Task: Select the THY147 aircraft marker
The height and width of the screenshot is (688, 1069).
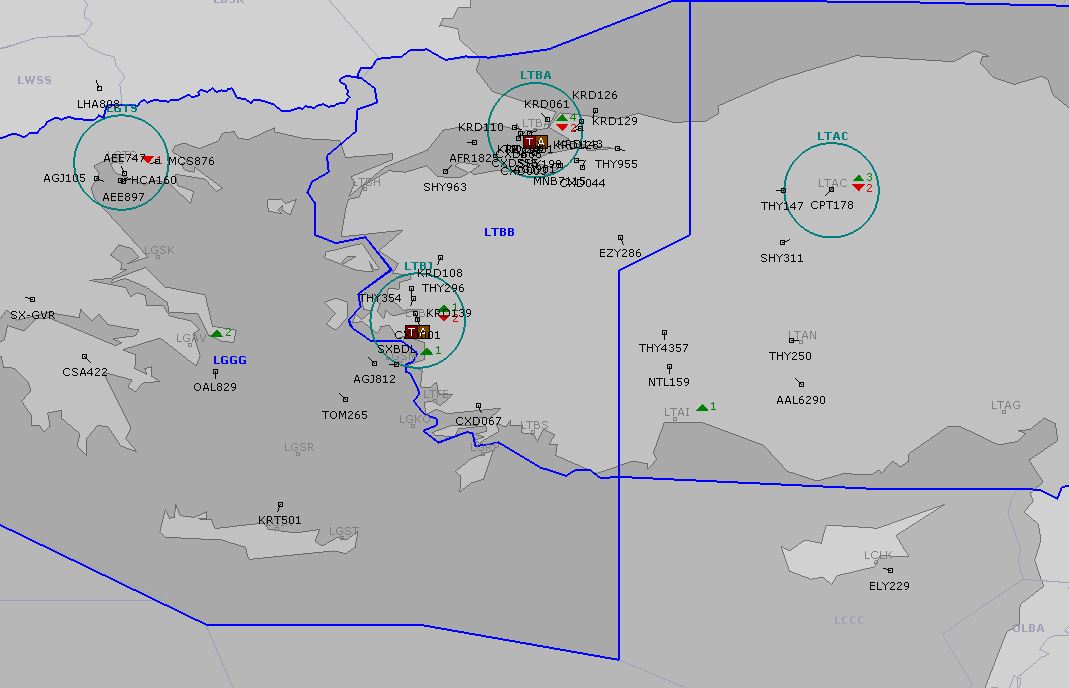Action: pyautogui.click(x=783, y=190)
